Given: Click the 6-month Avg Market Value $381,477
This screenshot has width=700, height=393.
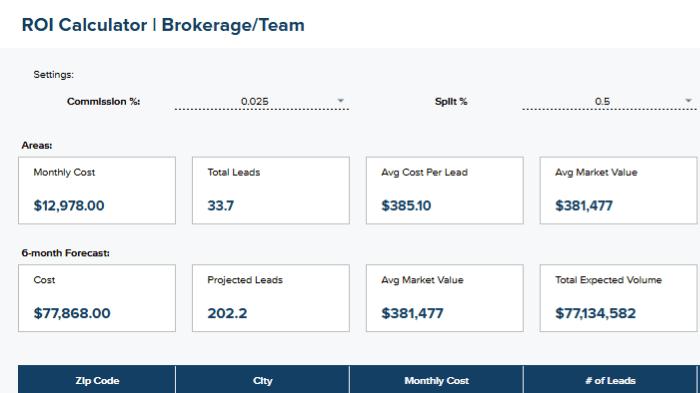Looking at the screenshot, I should pyautogui.click(x=412, y=313).
